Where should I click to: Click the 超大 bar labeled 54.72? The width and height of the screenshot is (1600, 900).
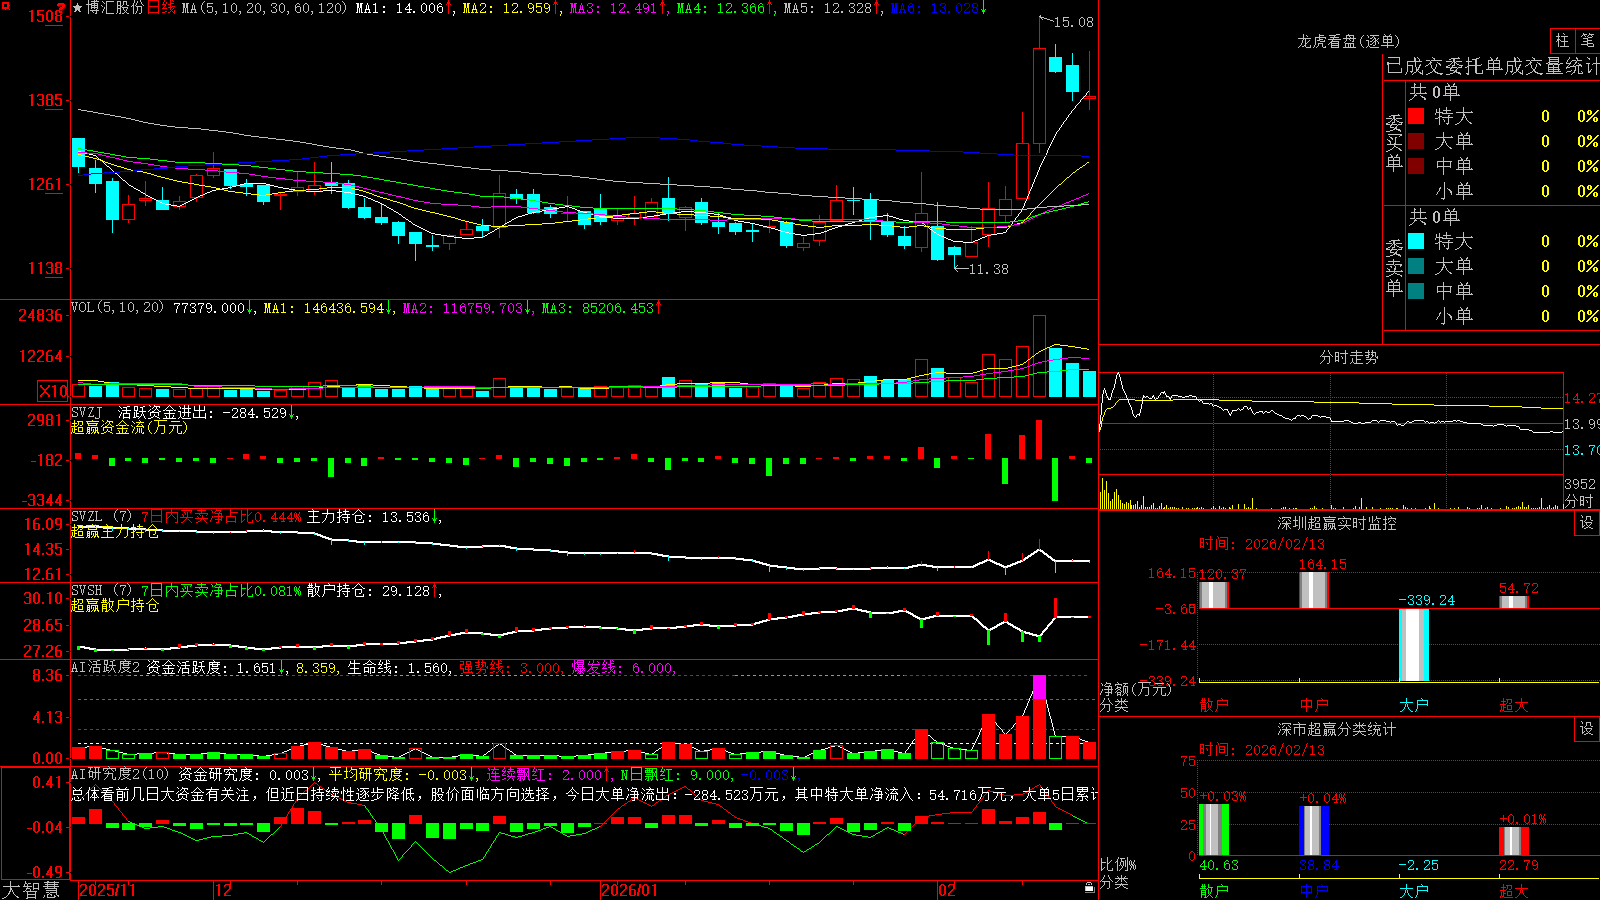(x=1513, y=602)
